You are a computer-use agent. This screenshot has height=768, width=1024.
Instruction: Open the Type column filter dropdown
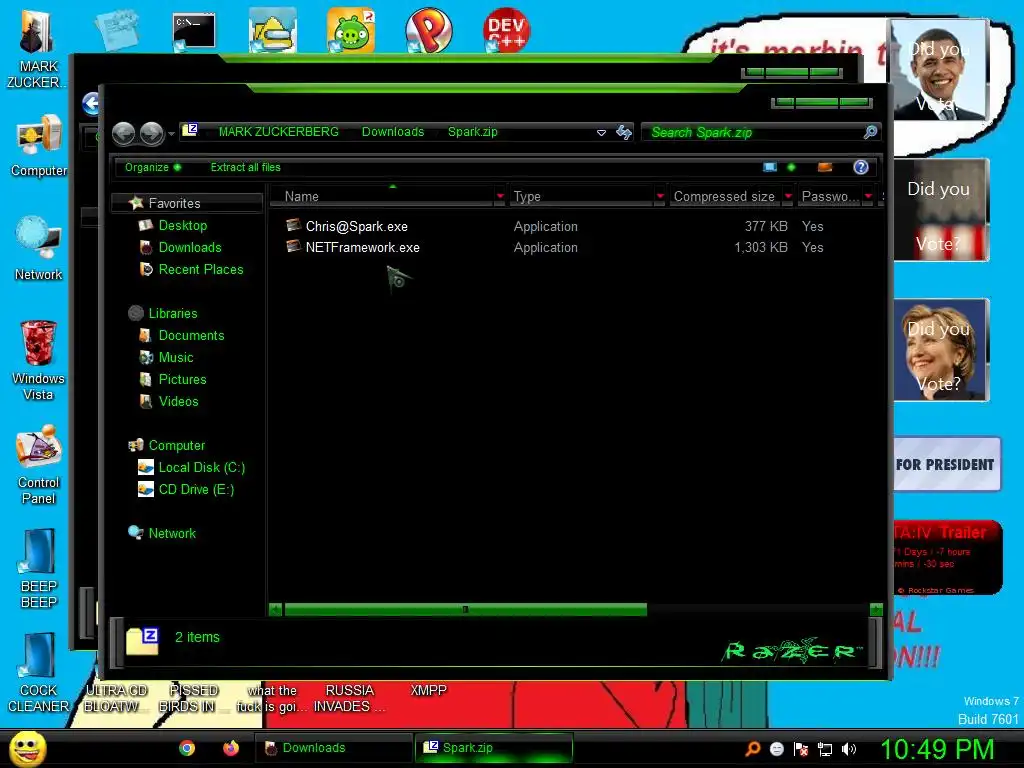(x=660, y=196)
